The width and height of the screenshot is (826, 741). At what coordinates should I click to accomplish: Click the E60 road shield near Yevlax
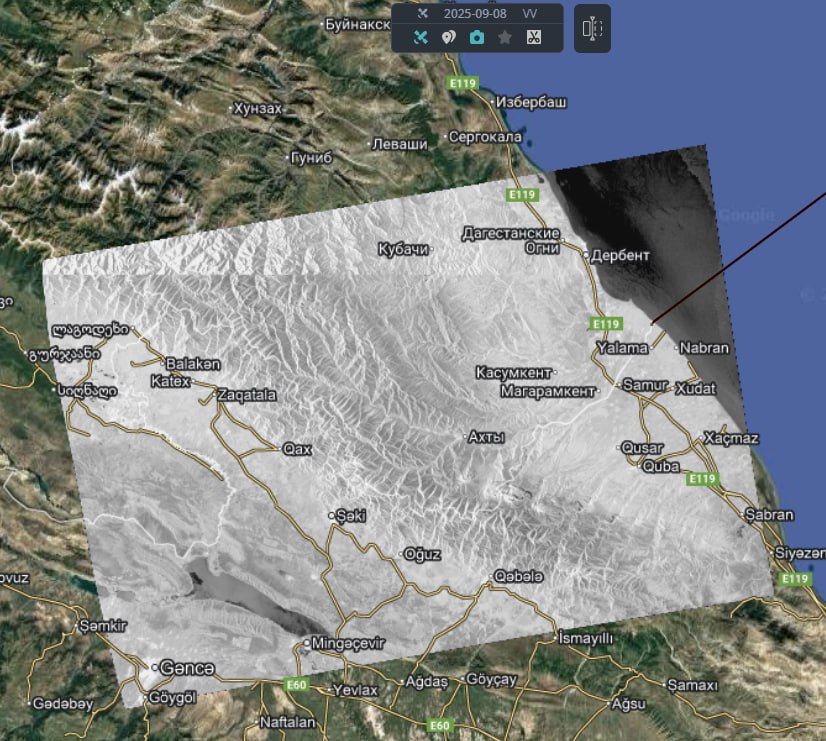[x=297, y=685]
